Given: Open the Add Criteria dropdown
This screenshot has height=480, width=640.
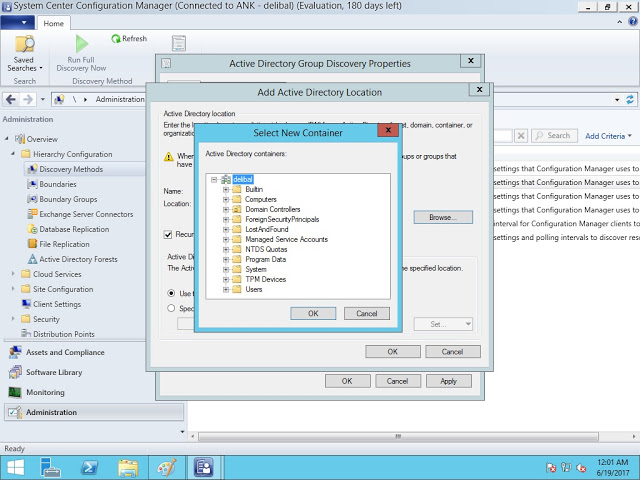Looking at the screenshot, I should pyautogui.click(x=608, y=136).
